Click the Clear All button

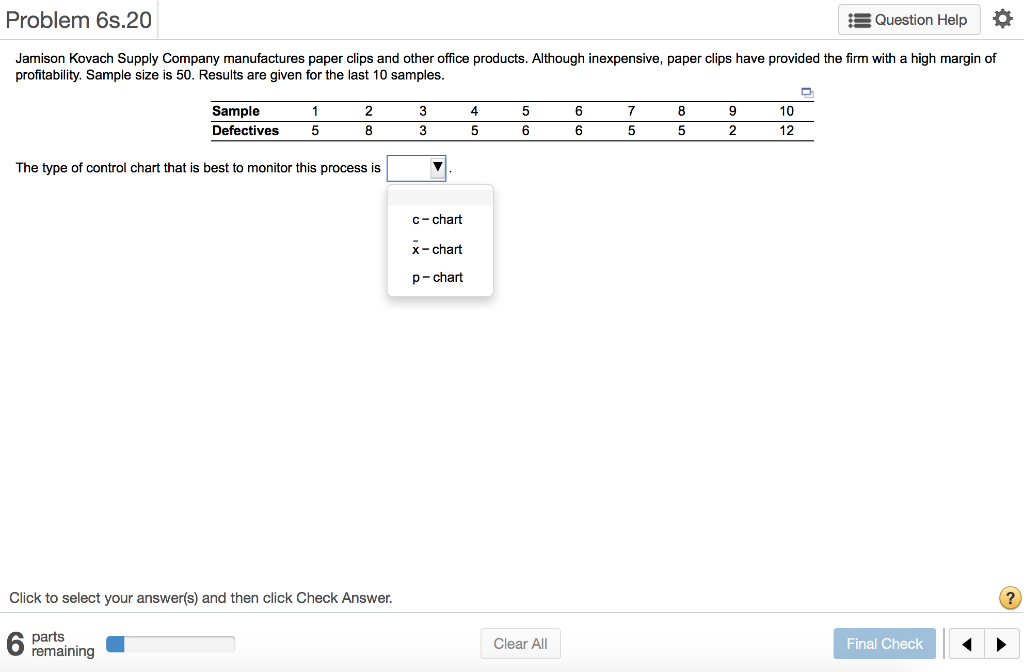click(x=520, y=644)
